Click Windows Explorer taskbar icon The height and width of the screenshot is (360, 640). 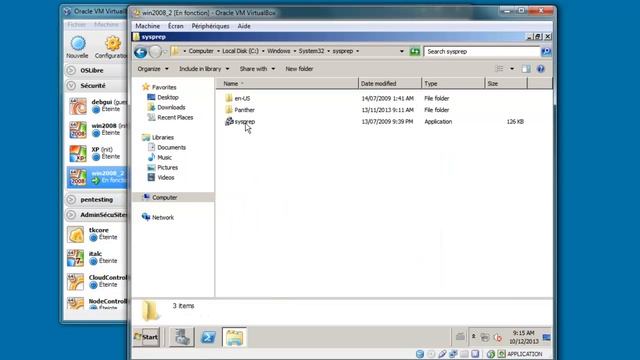pyautogui.click(x=234, y=337)
